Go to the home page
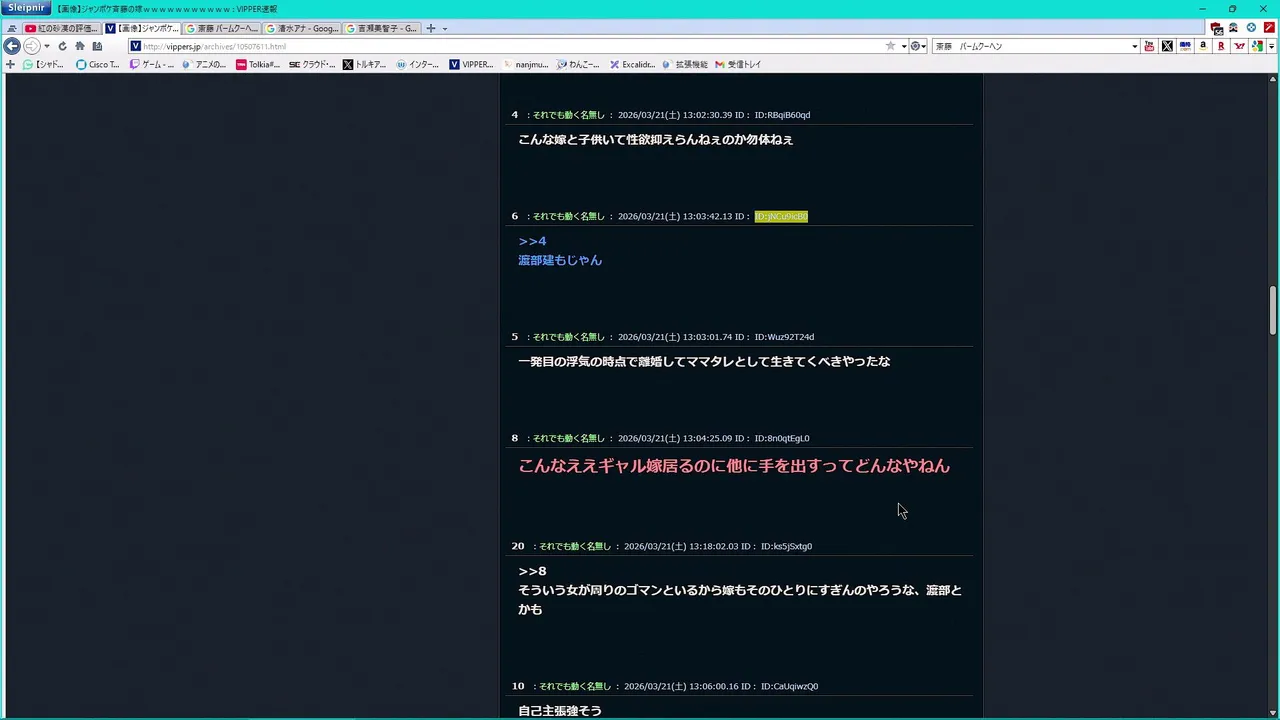The height and width of the screenshot is (720, 1280). click(80, 46)
